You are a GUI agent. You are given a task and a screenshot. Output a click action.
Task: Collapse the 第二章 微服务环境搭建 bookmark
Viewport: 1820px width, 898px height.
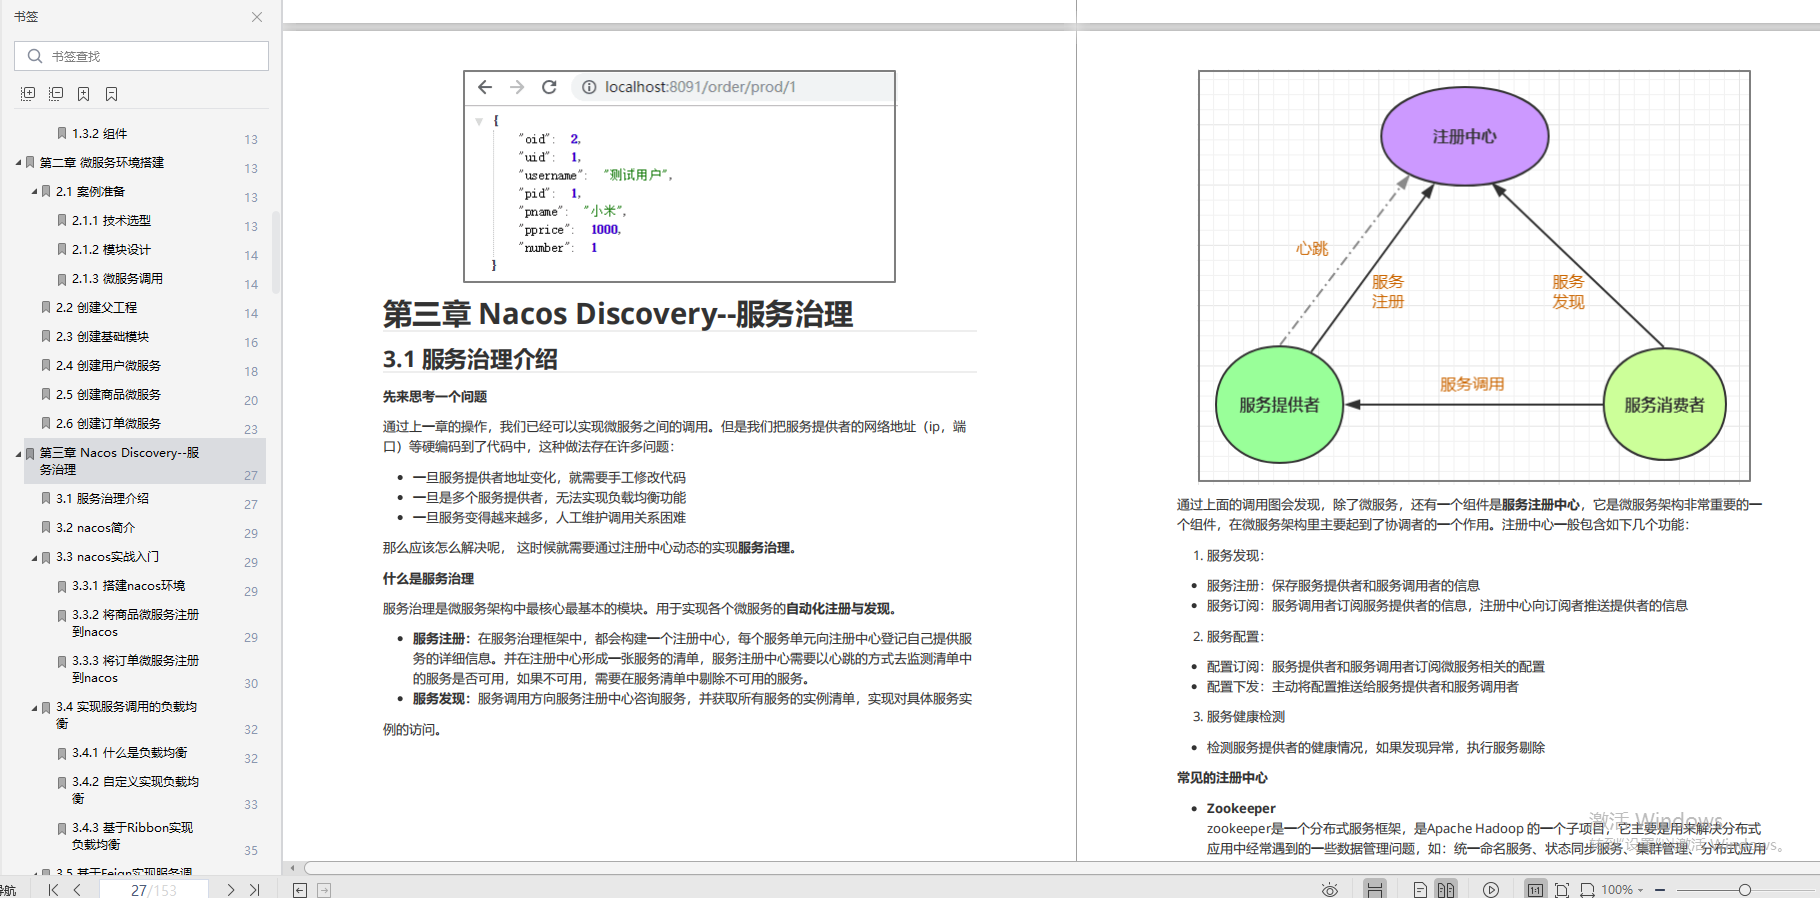(x=18, y=162)
